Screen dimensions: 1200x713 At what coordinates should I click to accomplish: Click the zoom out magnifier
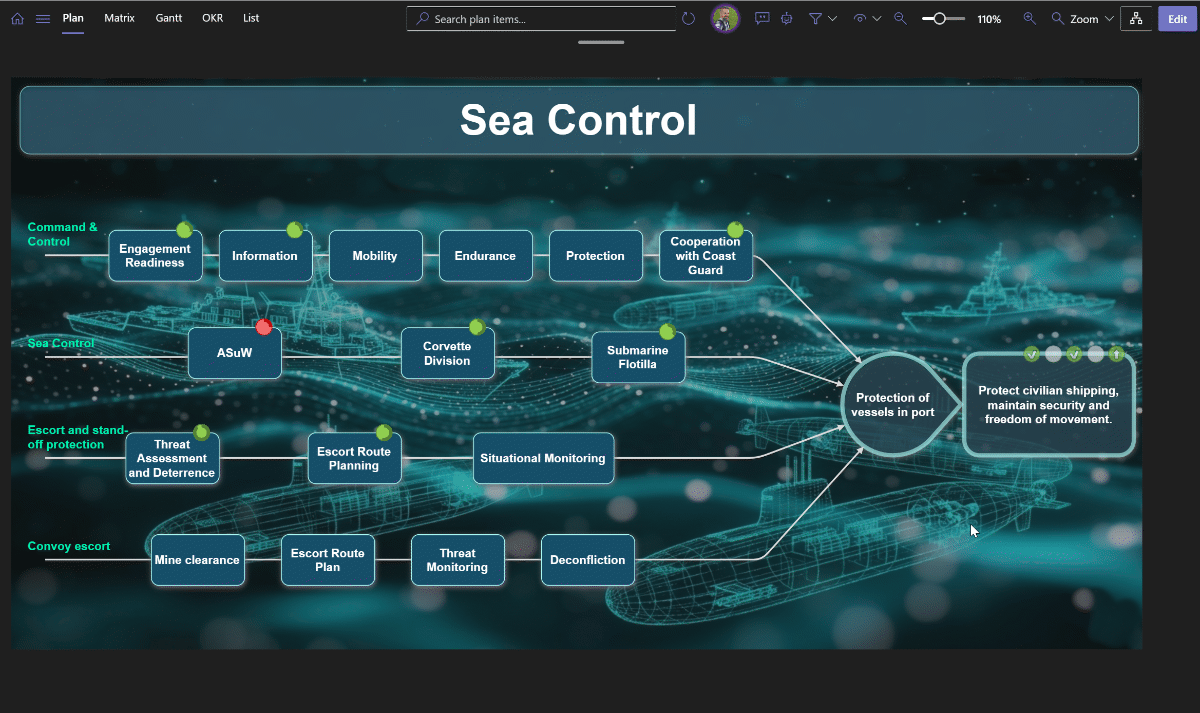tap(900, 19)
